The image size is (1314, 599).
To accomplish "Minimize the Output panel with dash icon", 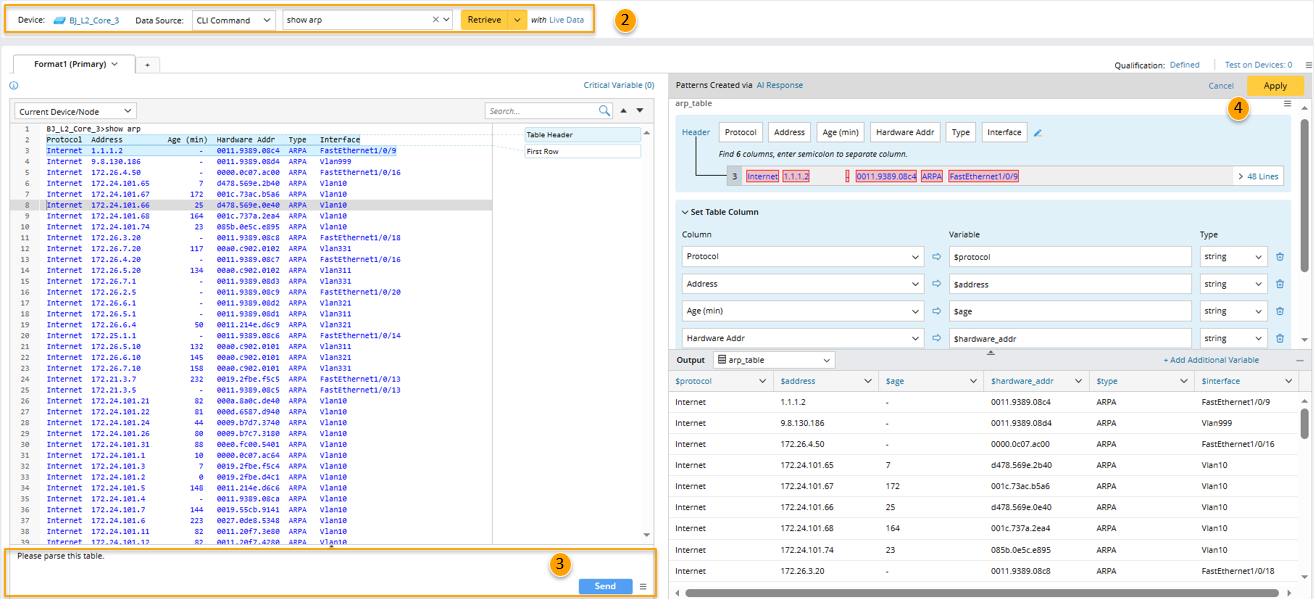I will point(1300,360).
